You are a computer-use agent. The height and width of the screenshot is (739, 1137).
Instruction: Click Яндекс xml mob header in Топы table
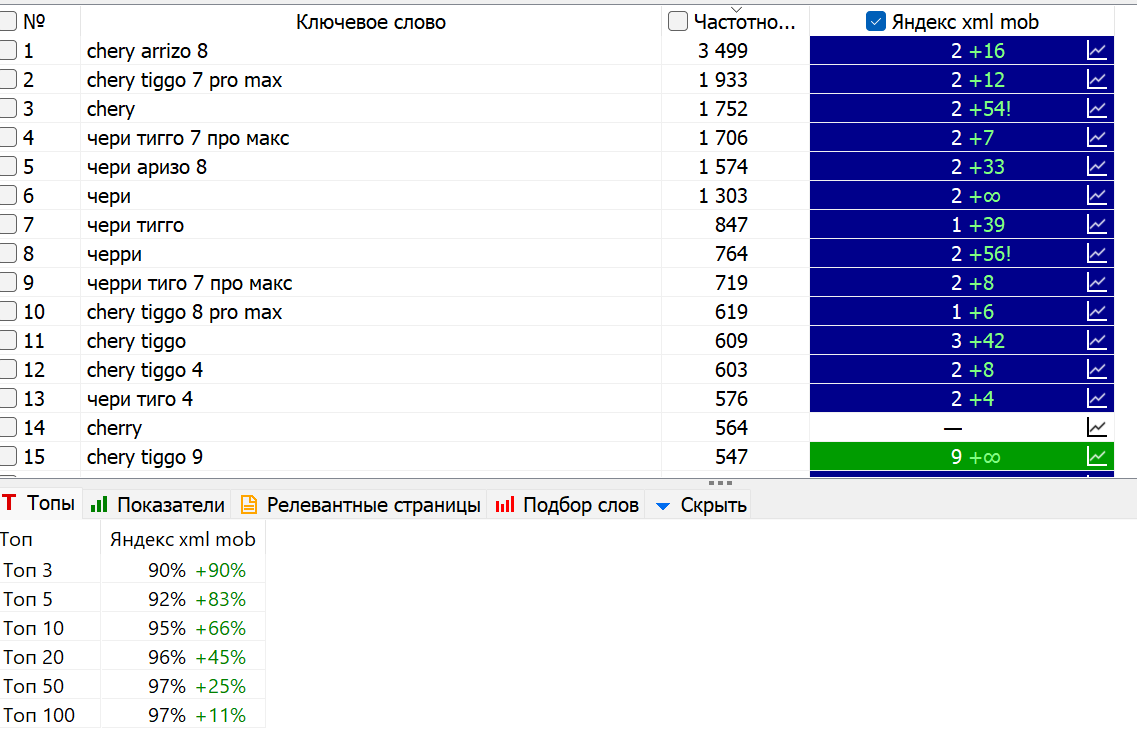183,540
